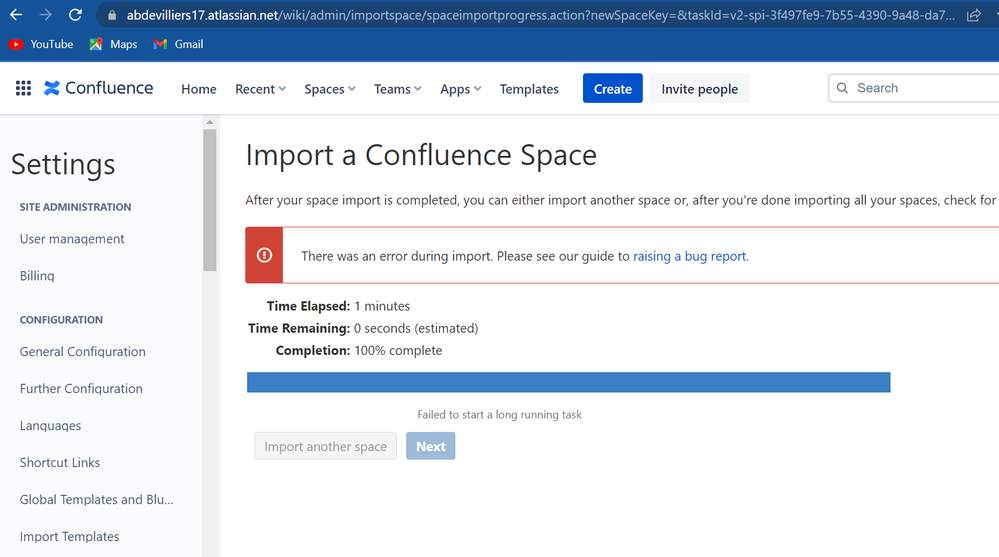Click the sidebar scrollbar thumb
The height and width of the screenshot is (557, 999).
click(x=210, y=200)
